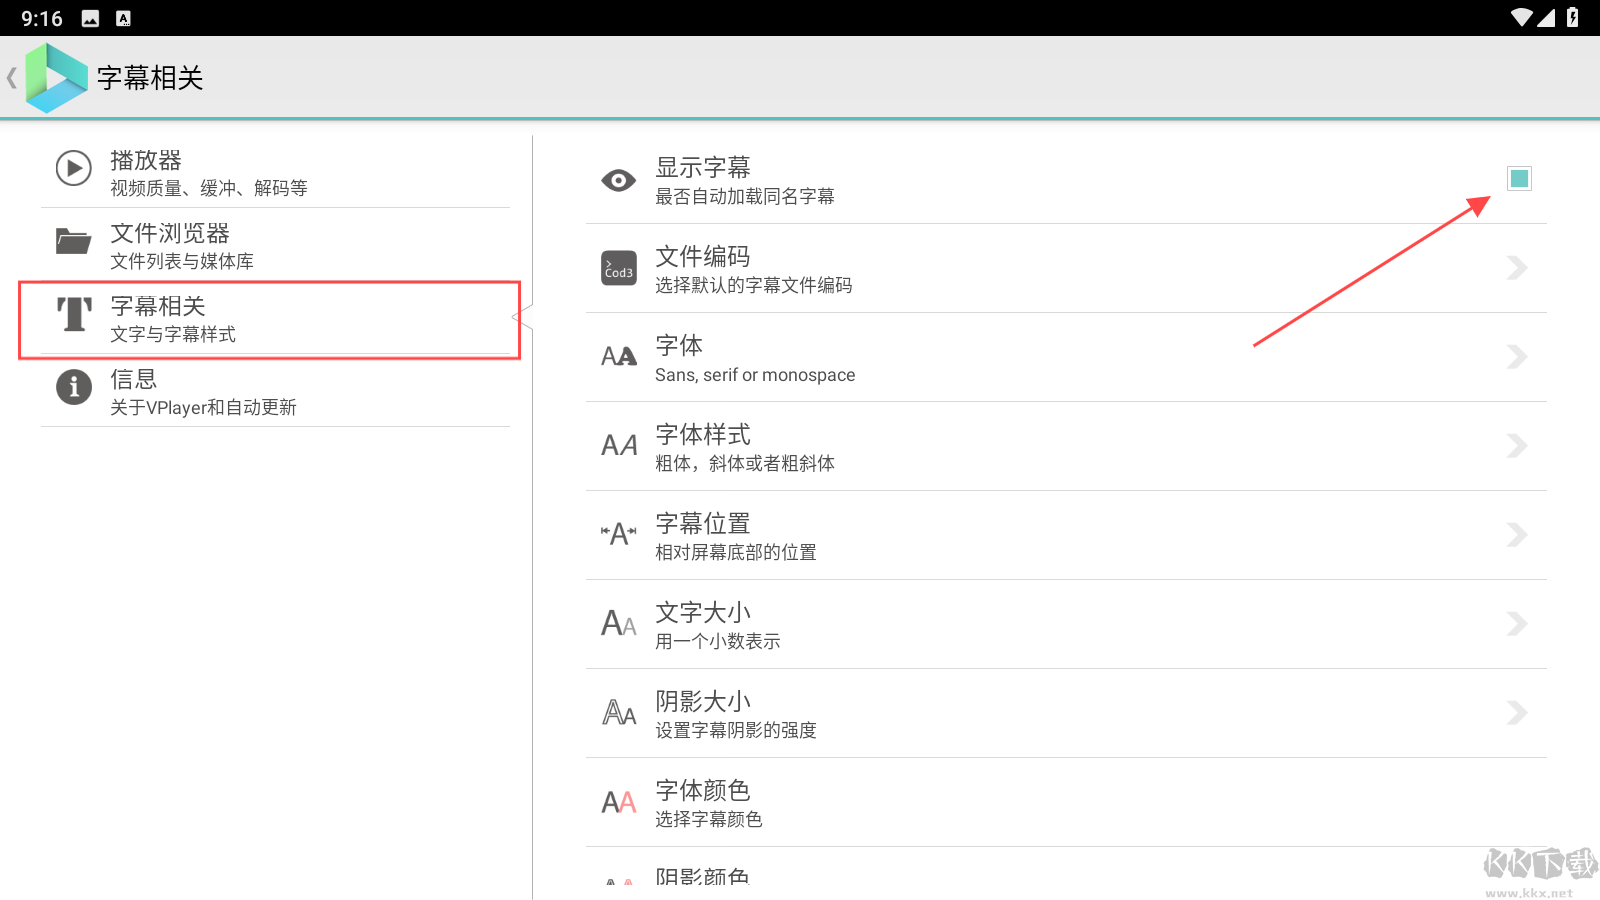The height and width of the screenshot is (900, 1600).
Task: Click the red AA font color icon
Action: (618, 802)
